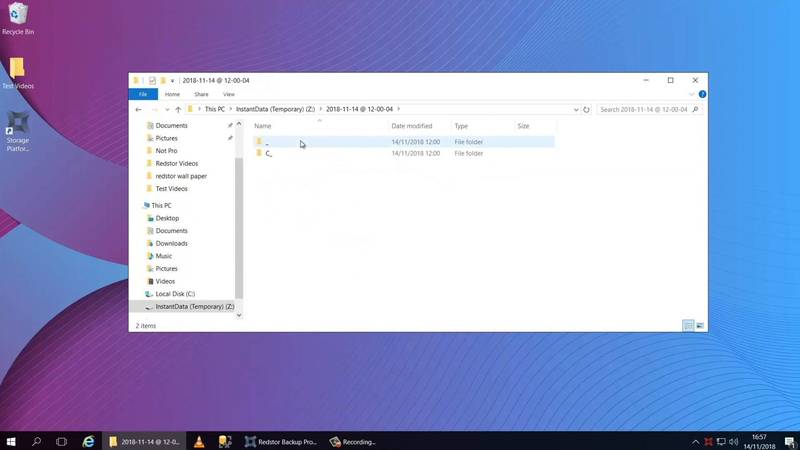
Task: Open VLC media player from taskbar
Action: click(x=199, y=442)
